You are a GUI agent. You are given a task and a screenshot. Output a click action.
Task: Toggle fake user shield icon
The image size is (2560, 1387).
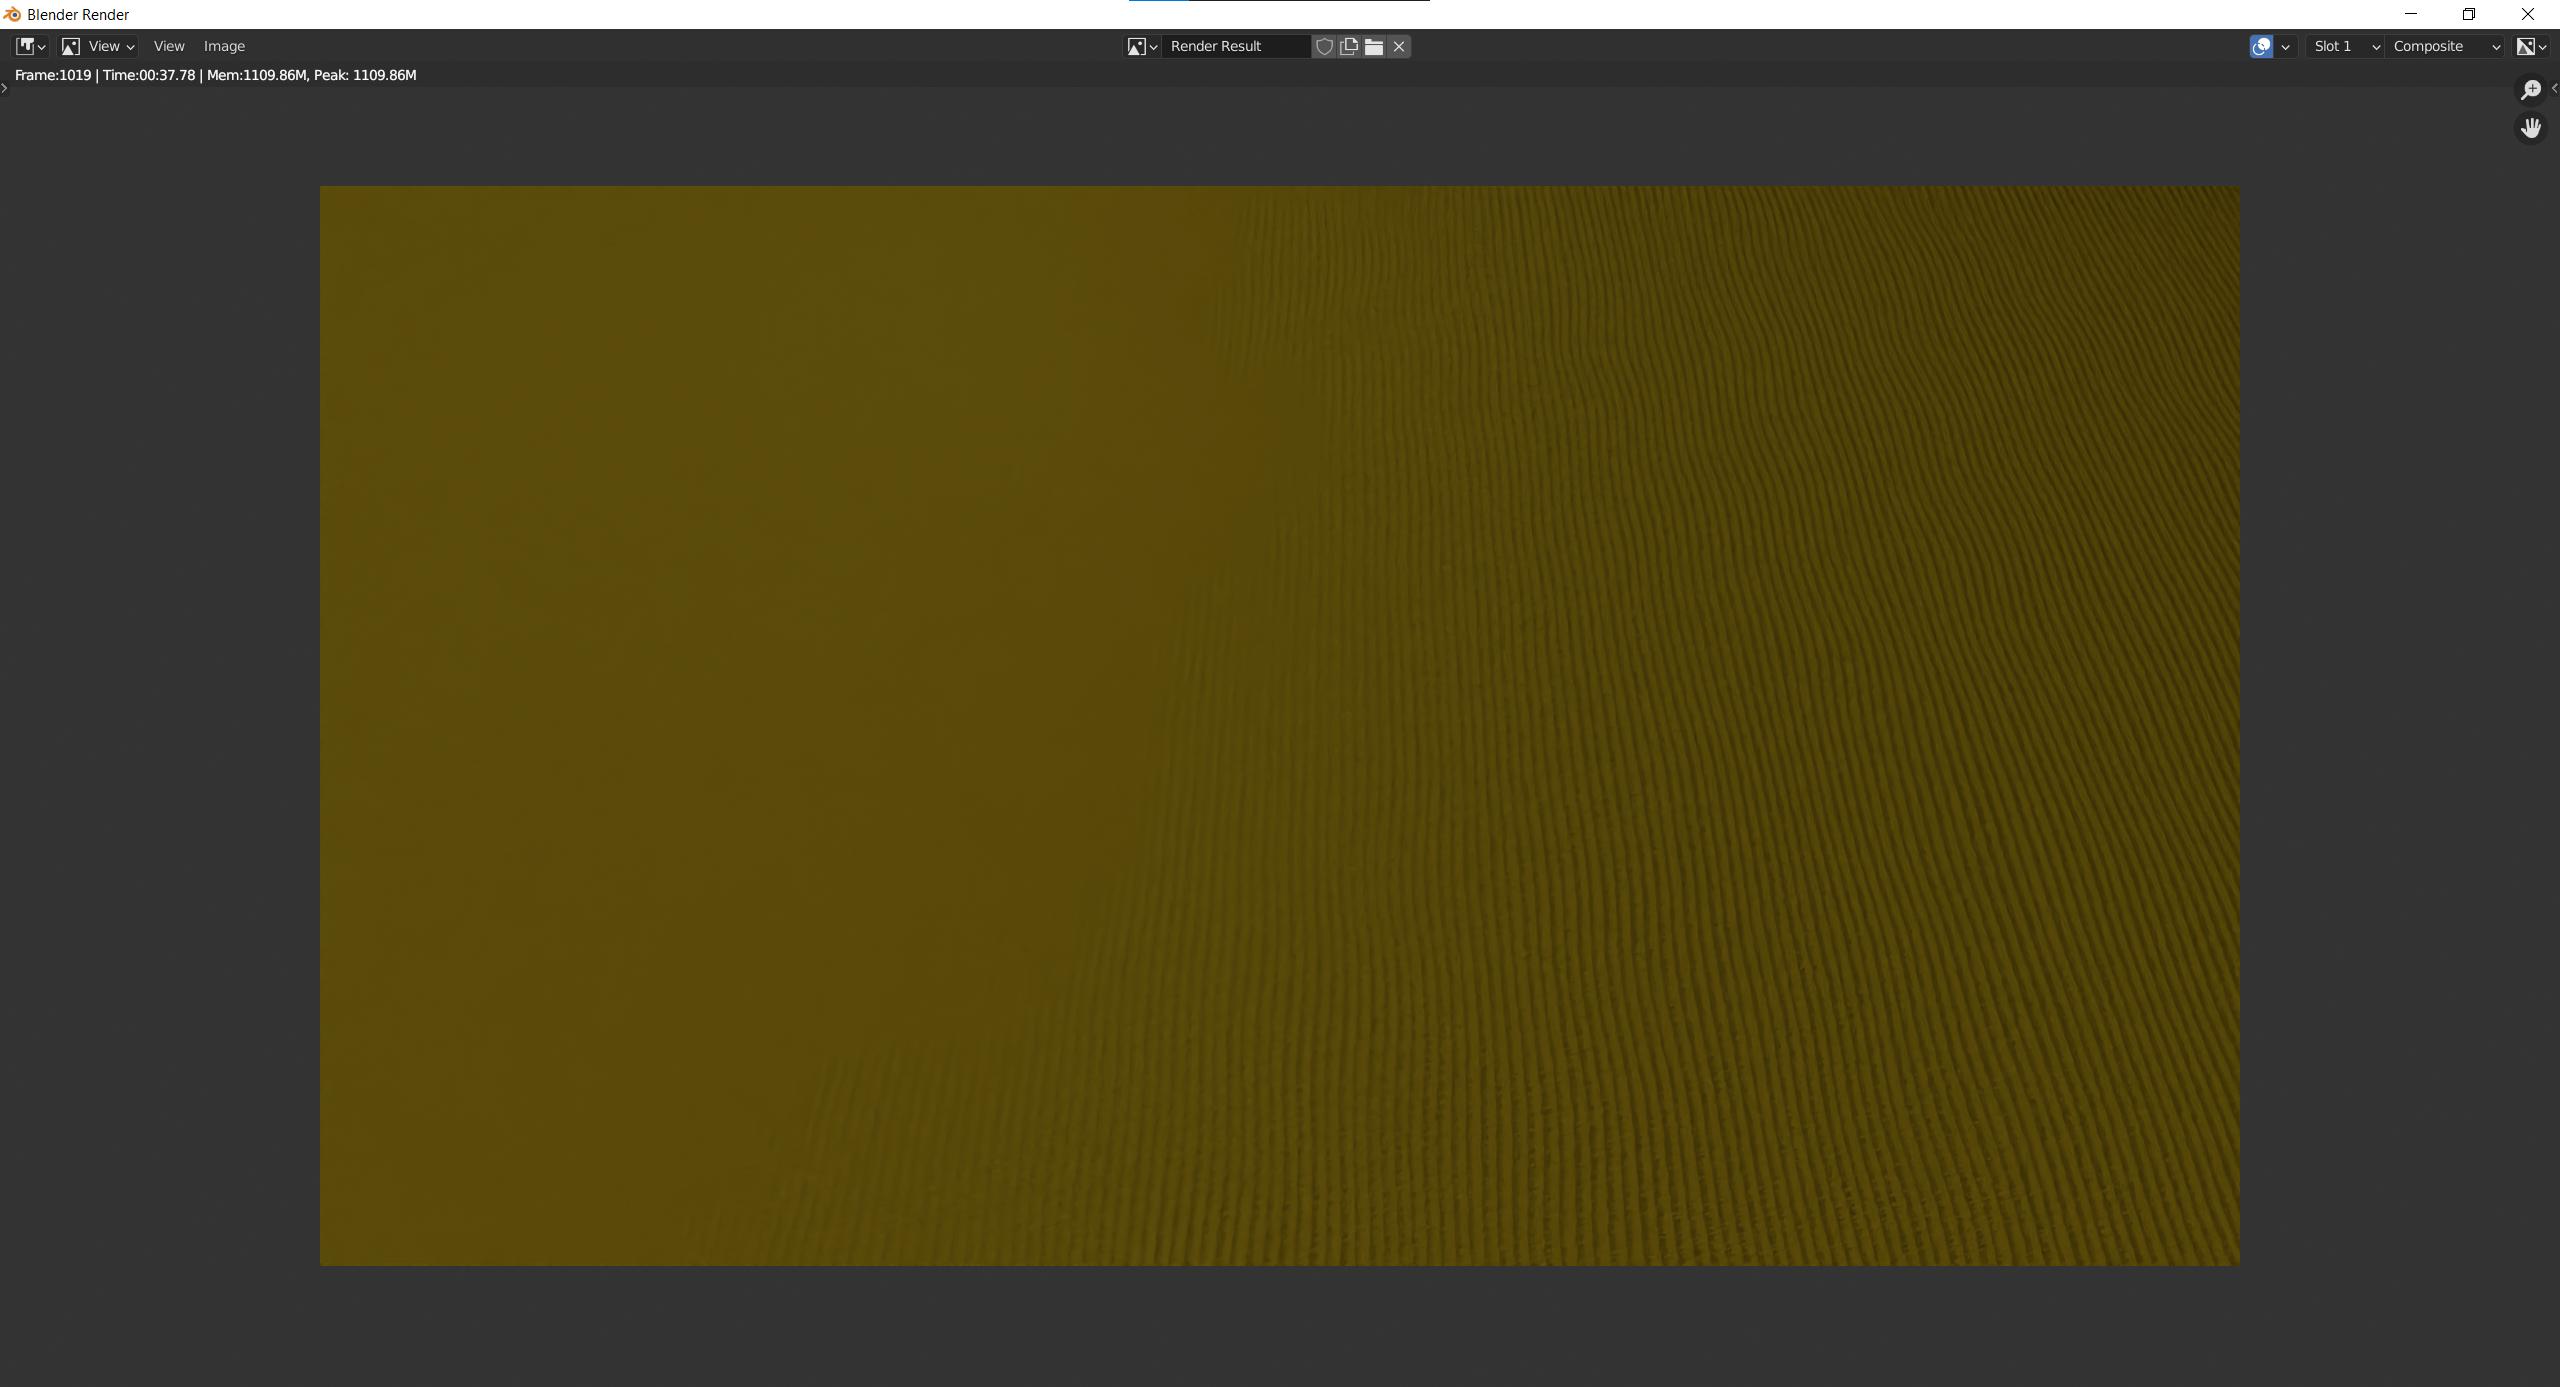(1324, 46)
